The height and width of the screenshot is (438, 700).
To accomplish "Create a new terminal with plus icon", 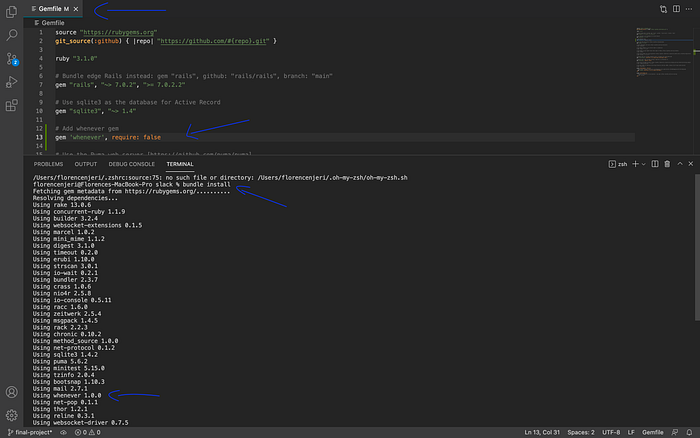I will 635,164.
